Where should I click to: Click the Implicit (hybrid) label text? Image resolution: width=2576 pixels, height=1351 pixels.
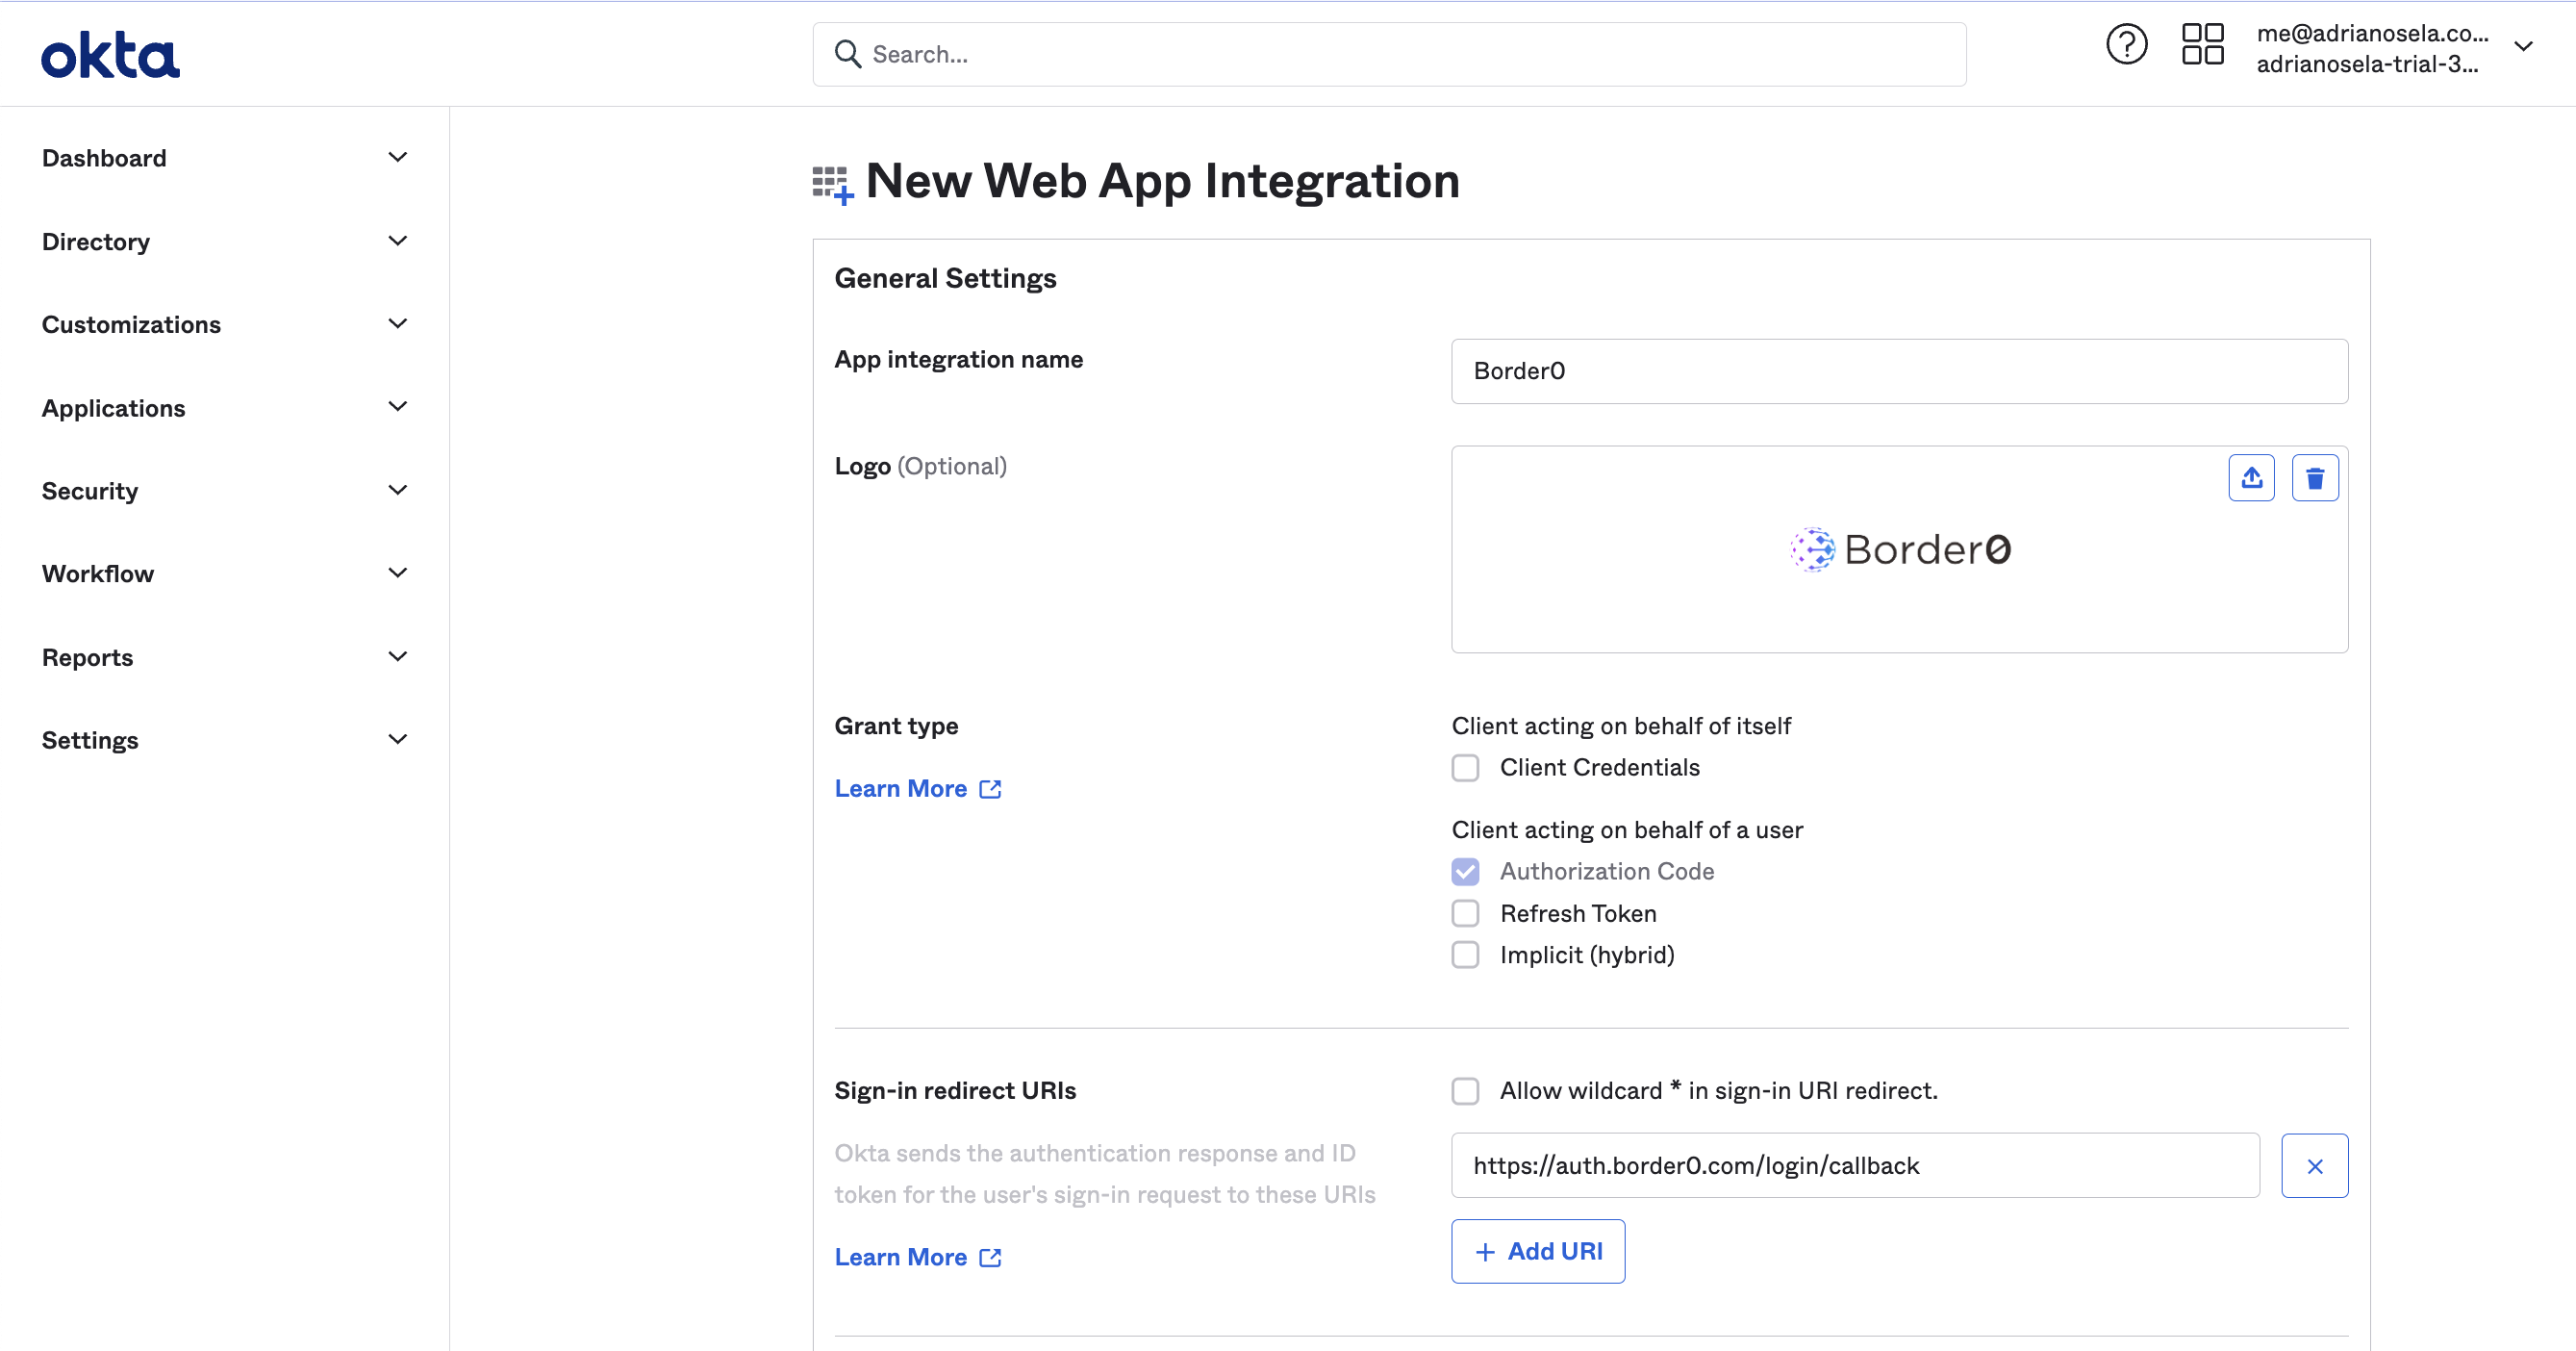[1587, 956]
